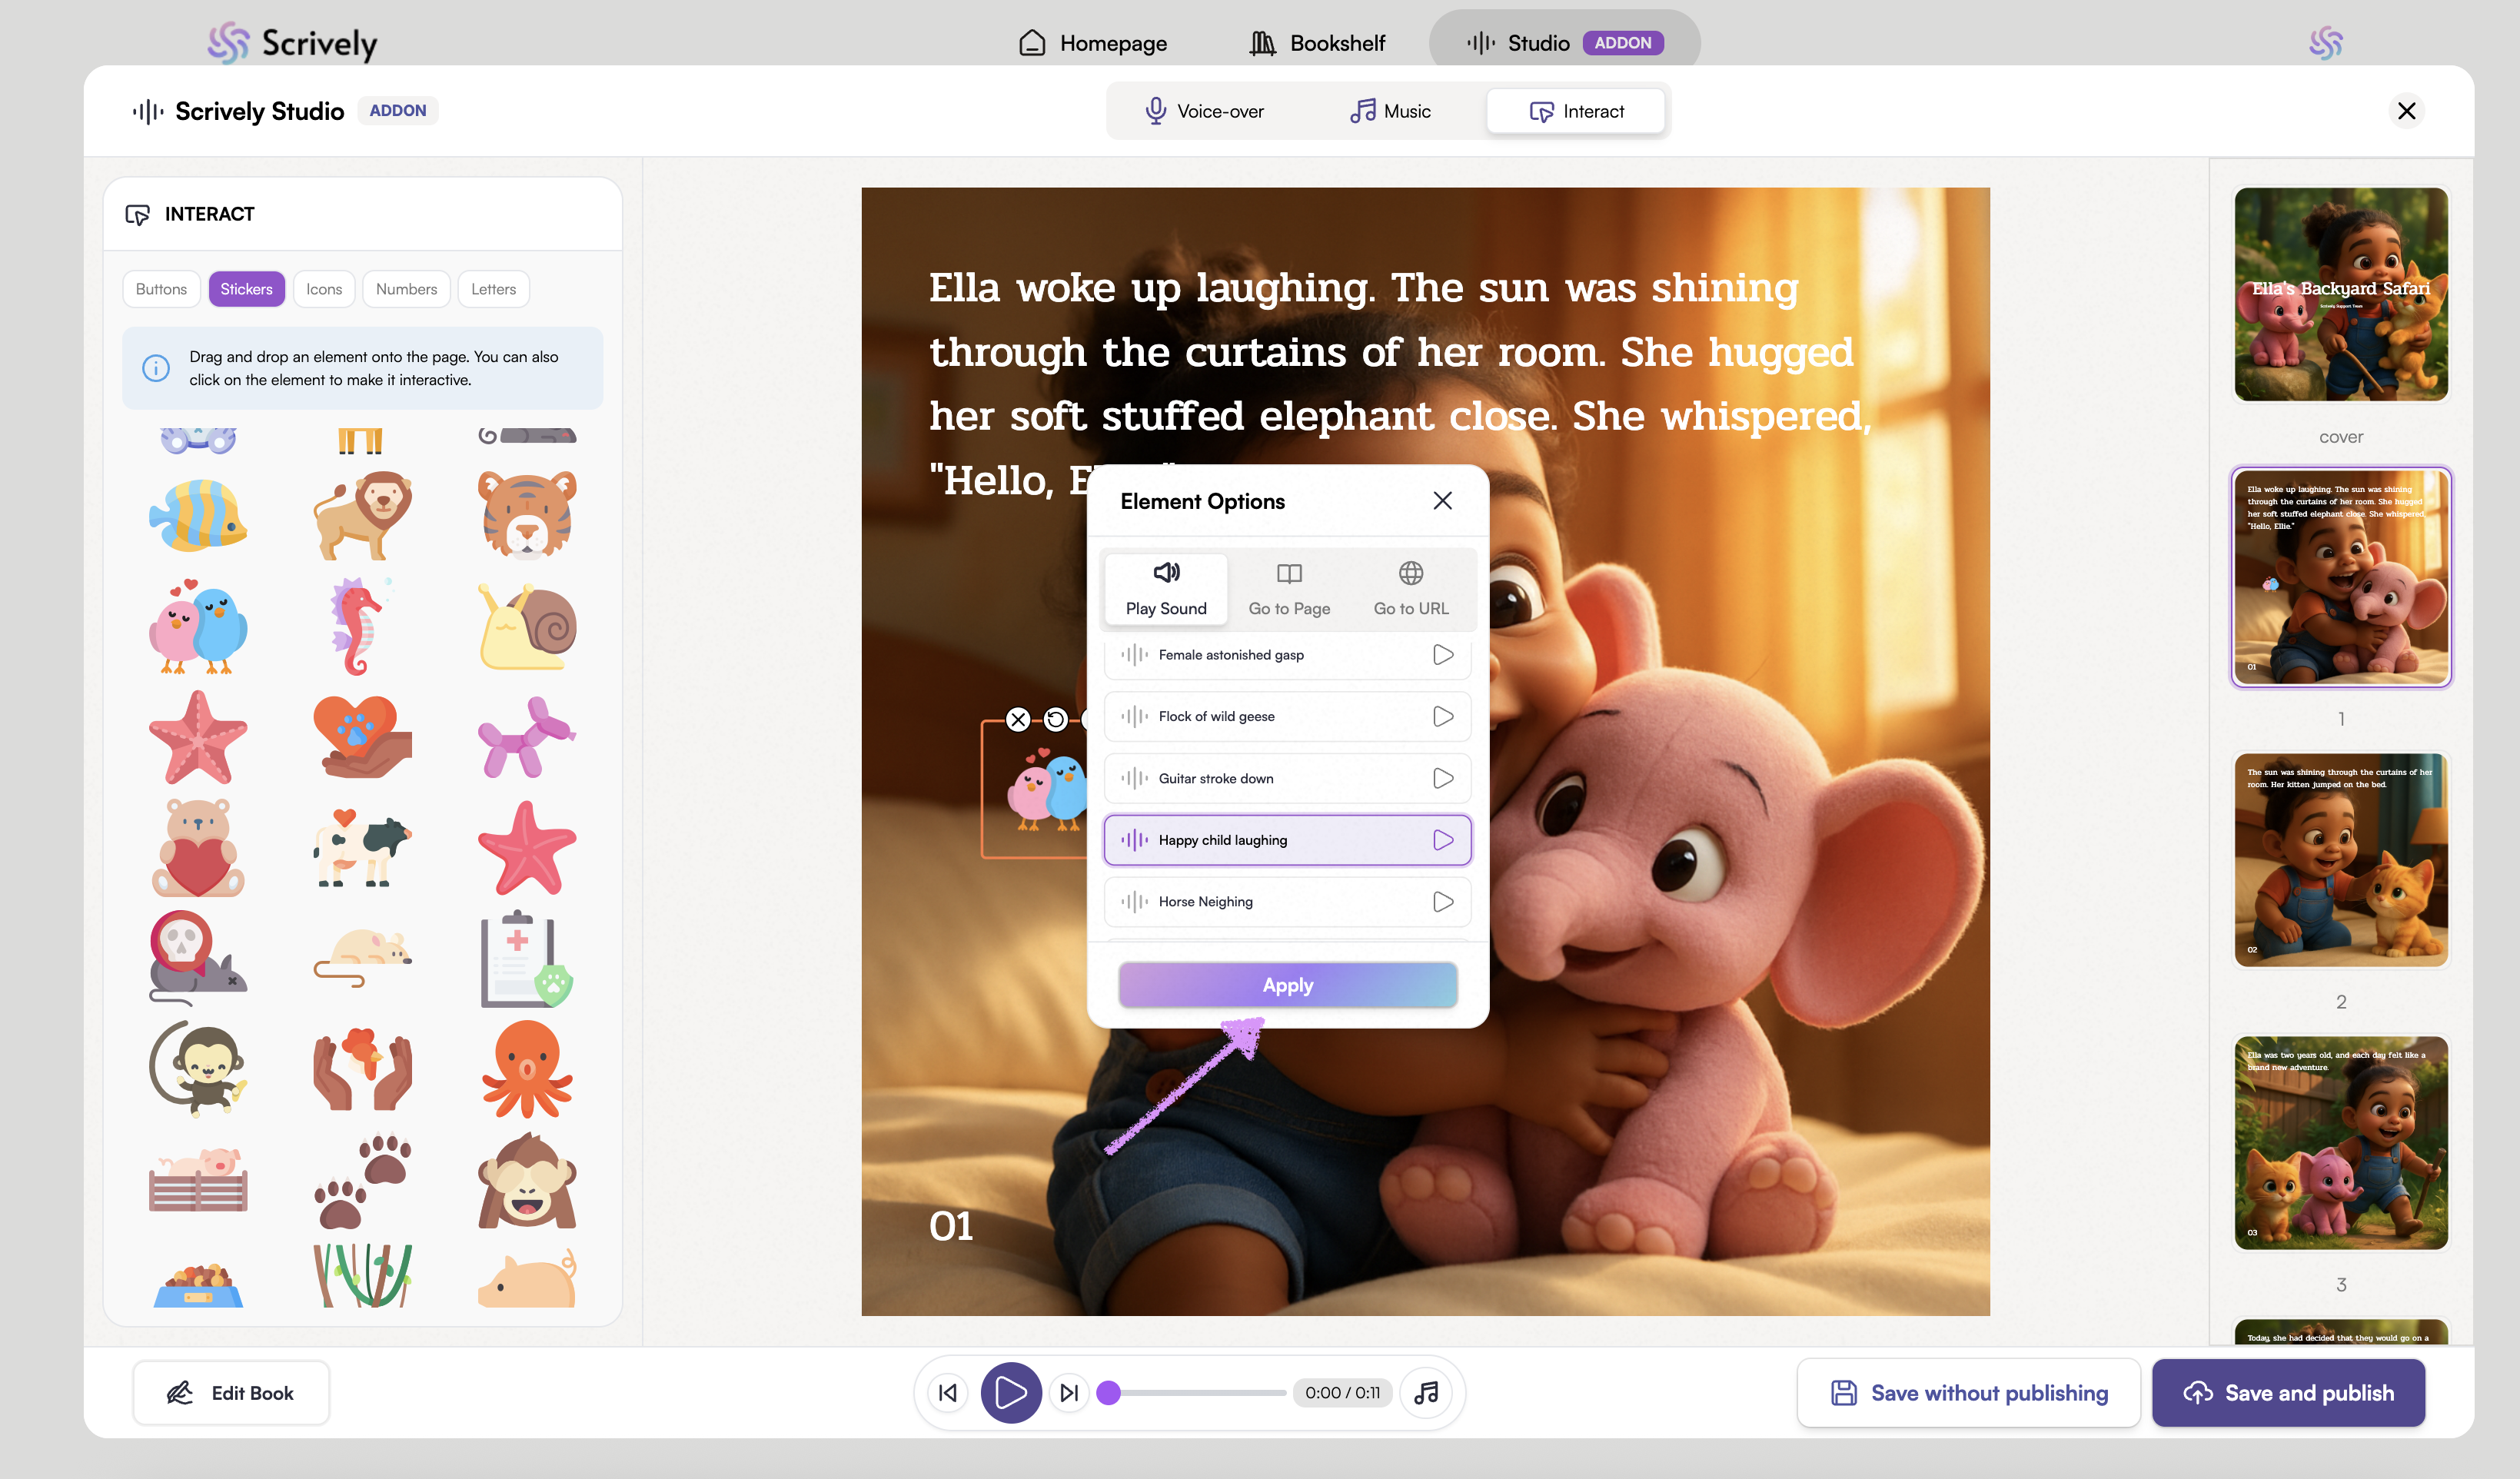The height and width of the screenshot is (1479, 2520).
Task: Skip to next page in player
Action: pyautogui.click(x=1068, y=1393)
